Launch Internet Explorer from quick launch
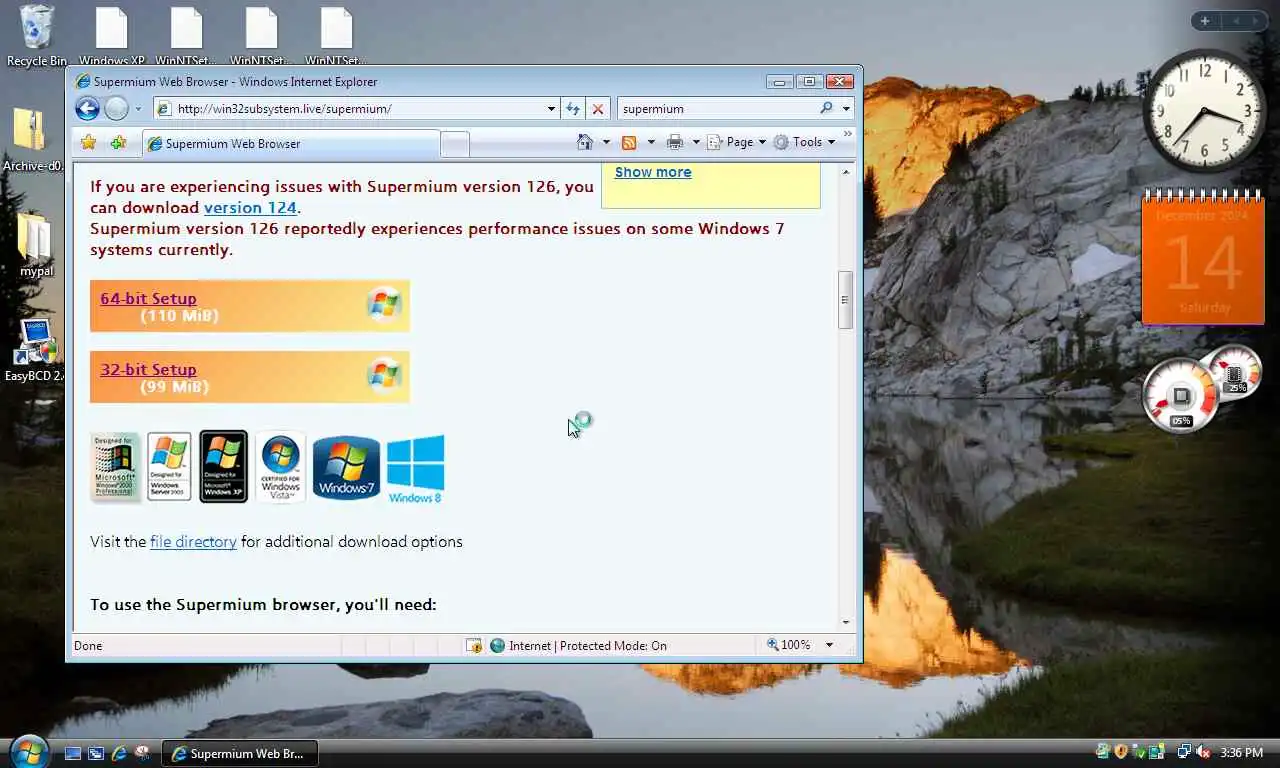This screenshot has height=768, width=1280. pyautogui.click(x=119, y=753)
